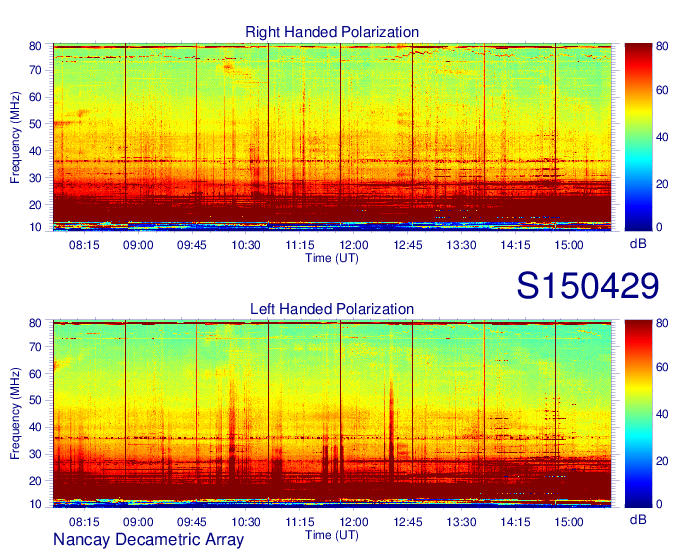This screenshot has width=680, height=552.
Task: Click '13:30' time tick on Left Handed plot
Action: [x=461, y=522]
